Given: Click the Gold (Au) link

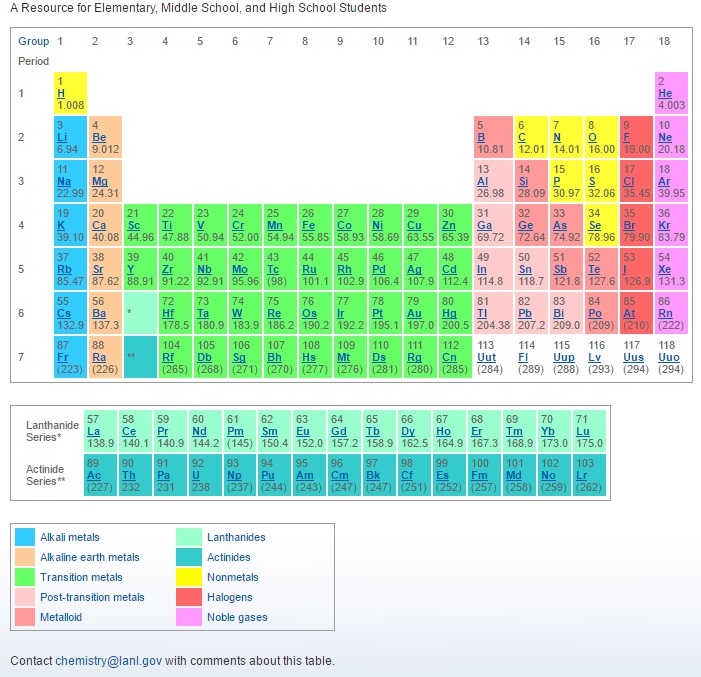Looking at the screenshot, I should click(414, 313).
